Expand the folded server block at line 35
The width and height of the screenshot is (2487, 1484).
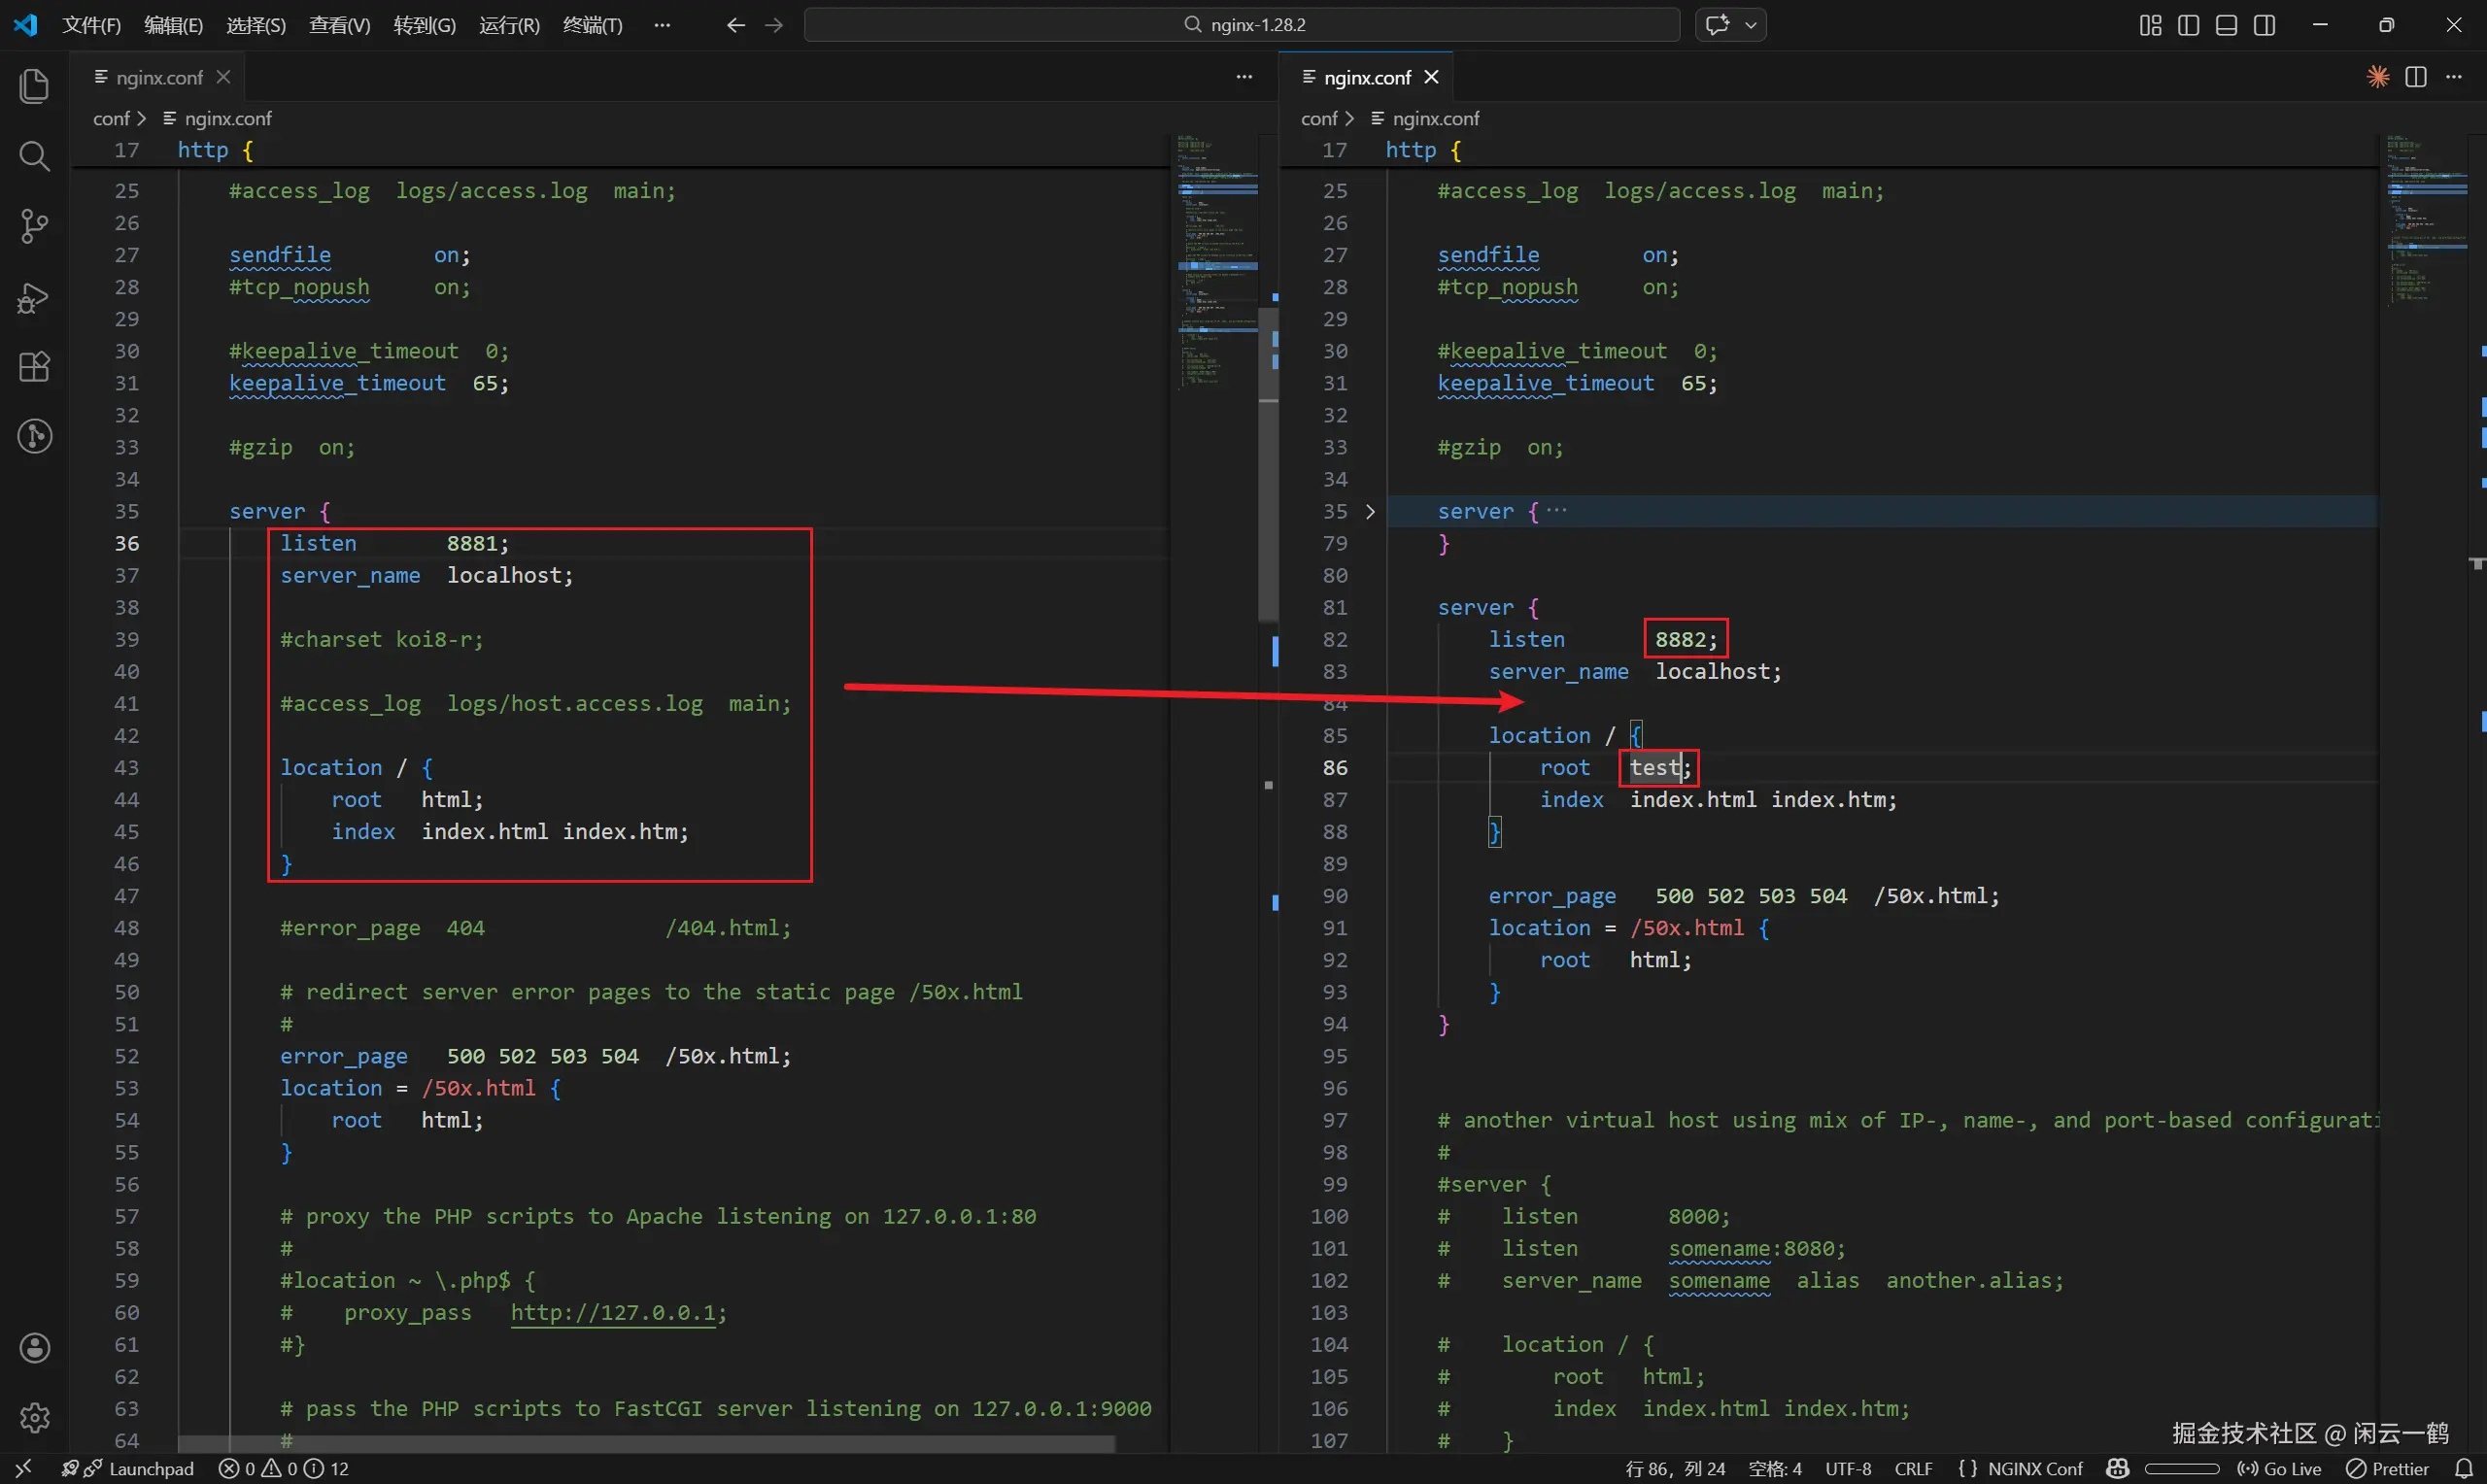tap(1370, 512)
